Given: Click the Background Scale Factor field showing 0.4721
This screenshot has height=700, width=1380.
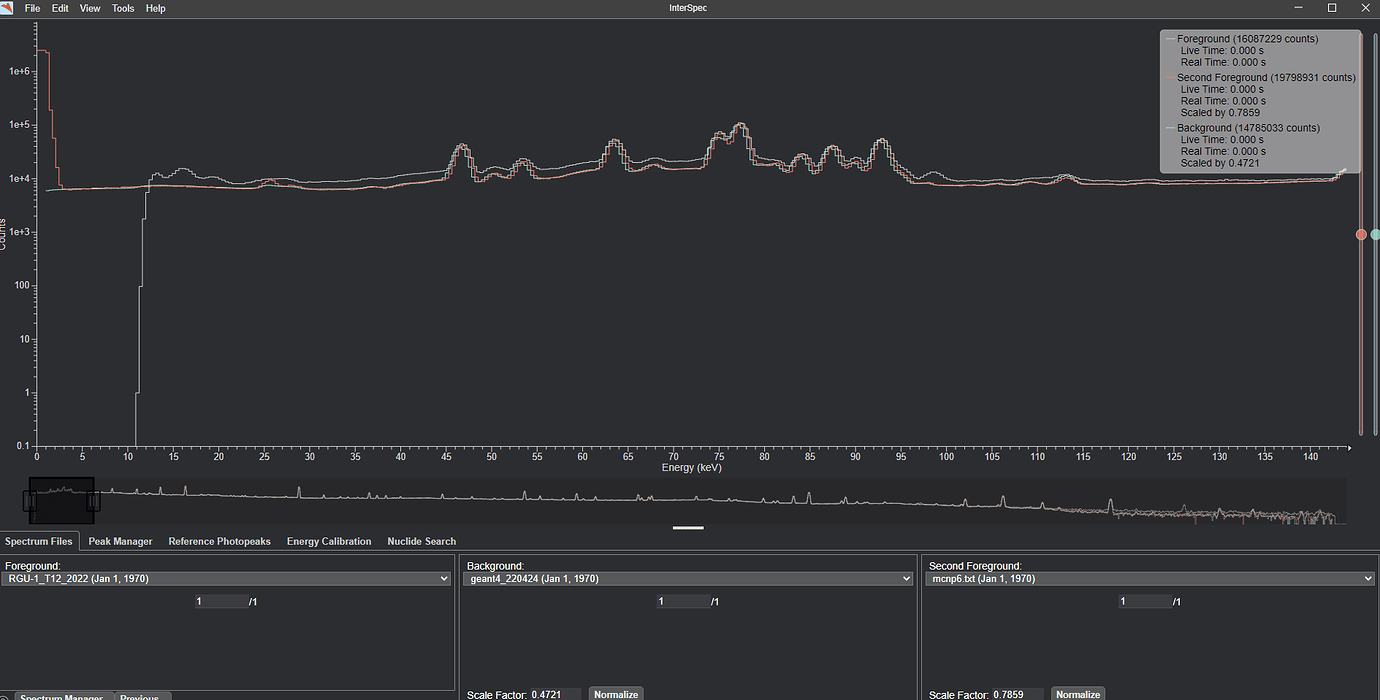Looking at the screenshot, I should pyautogui.click(x=555, y=694).
